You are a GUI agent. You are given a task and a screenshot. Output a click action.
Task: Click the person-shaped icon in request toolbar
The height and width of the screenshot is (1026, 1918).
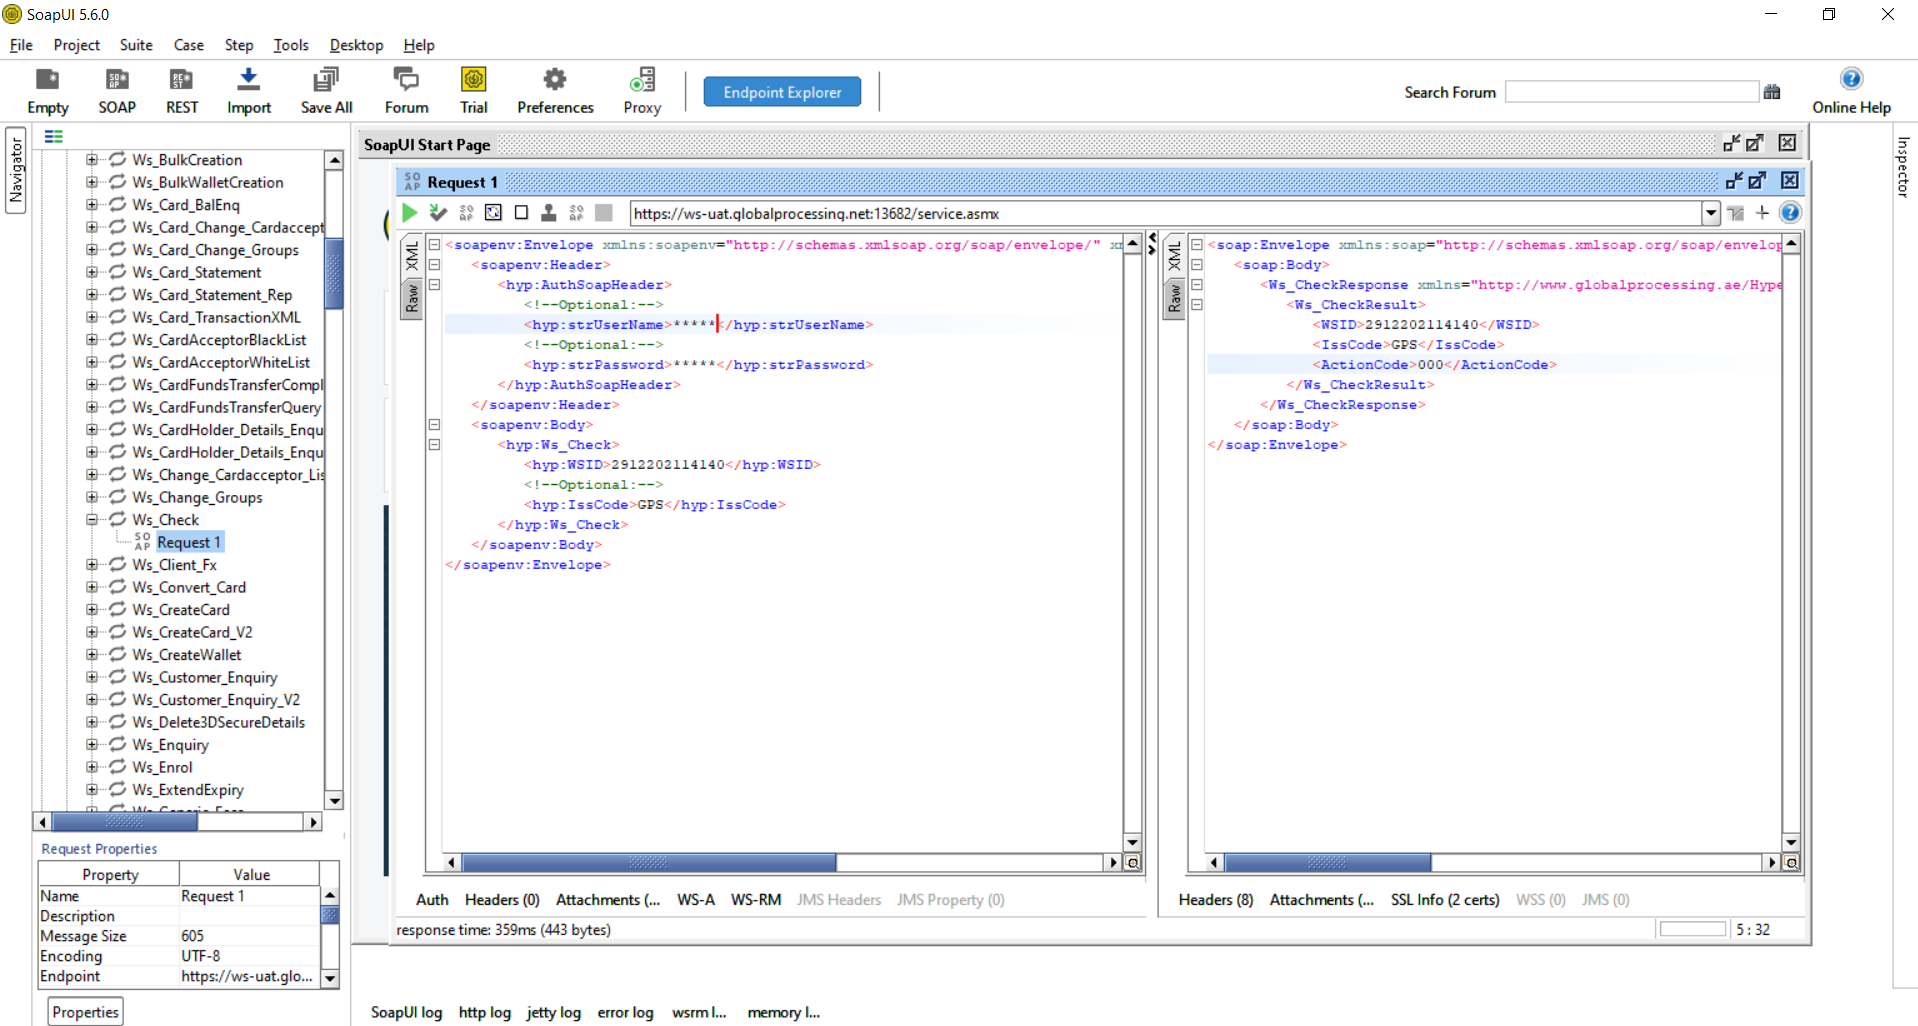[x=549, y=213]
